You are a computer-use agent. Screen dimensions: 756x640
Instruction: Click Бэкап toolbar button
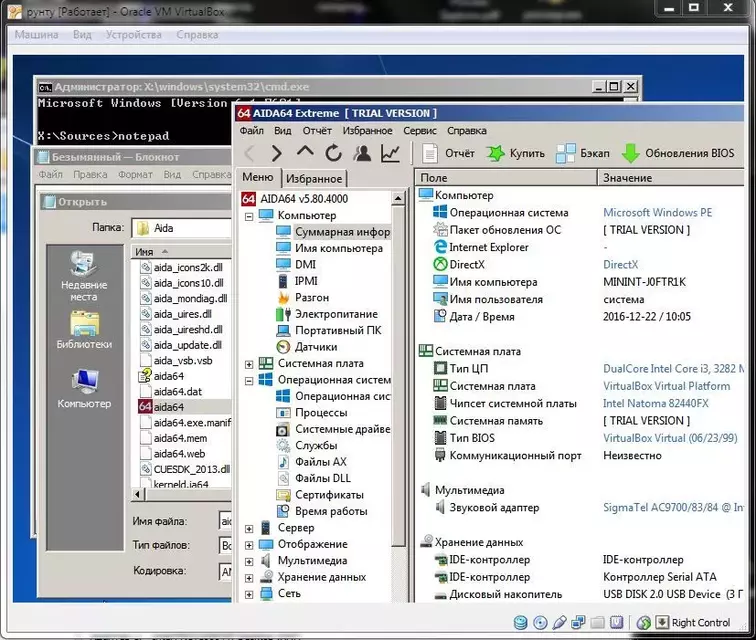point(582,153)
